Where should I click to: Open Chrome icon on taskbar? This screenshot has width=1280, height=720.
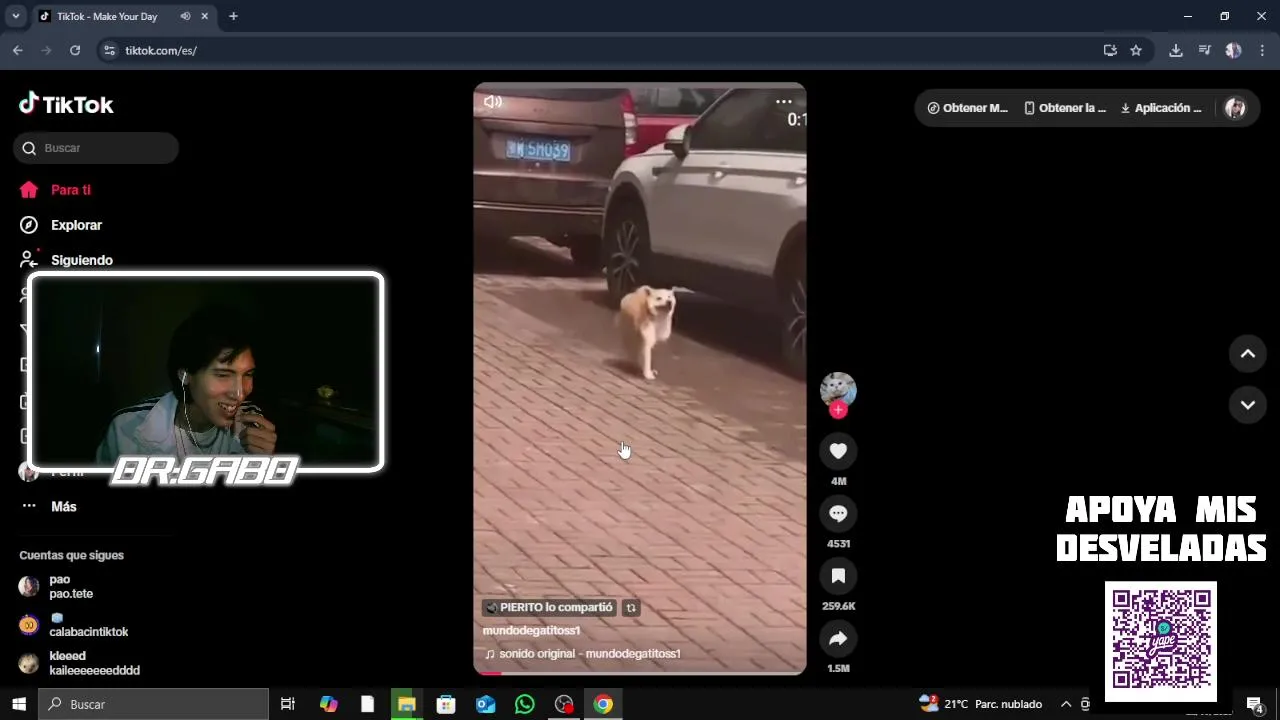(x=603, y=704)
